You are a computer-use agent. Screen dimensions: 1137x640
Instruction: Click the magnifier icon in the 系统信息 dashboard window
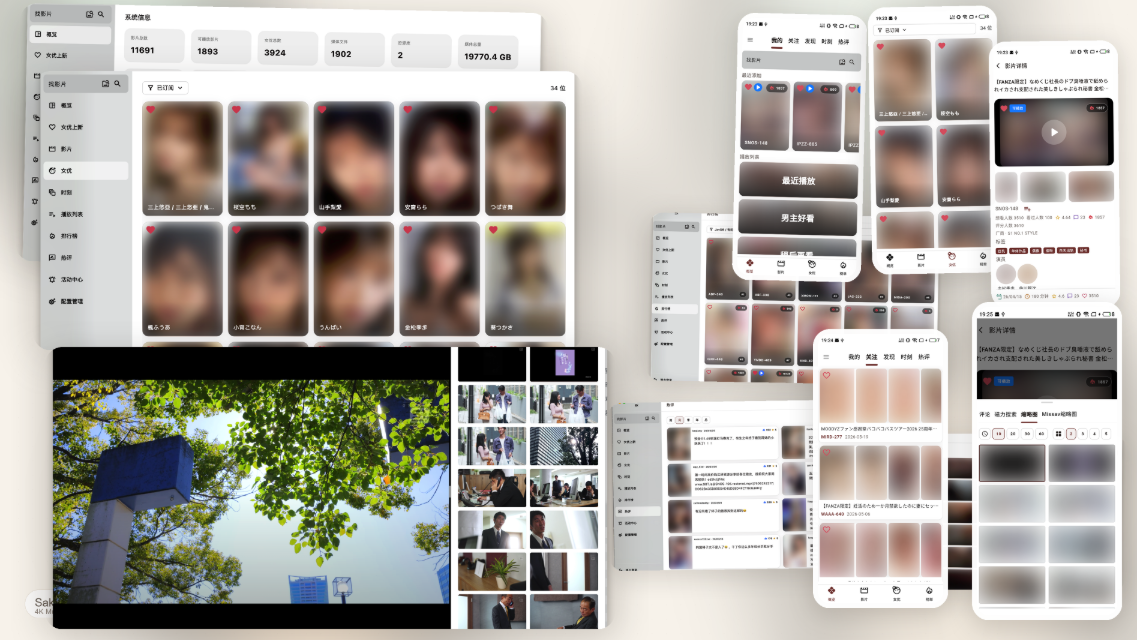[x=101, y=14]
